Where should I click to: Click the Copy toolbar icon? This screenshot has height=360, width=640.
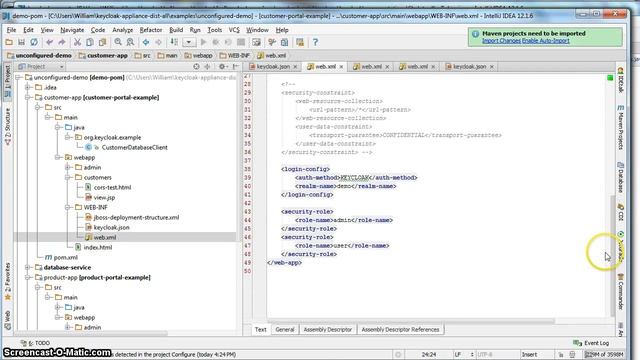pyautogui.click(x=90, y=42)
